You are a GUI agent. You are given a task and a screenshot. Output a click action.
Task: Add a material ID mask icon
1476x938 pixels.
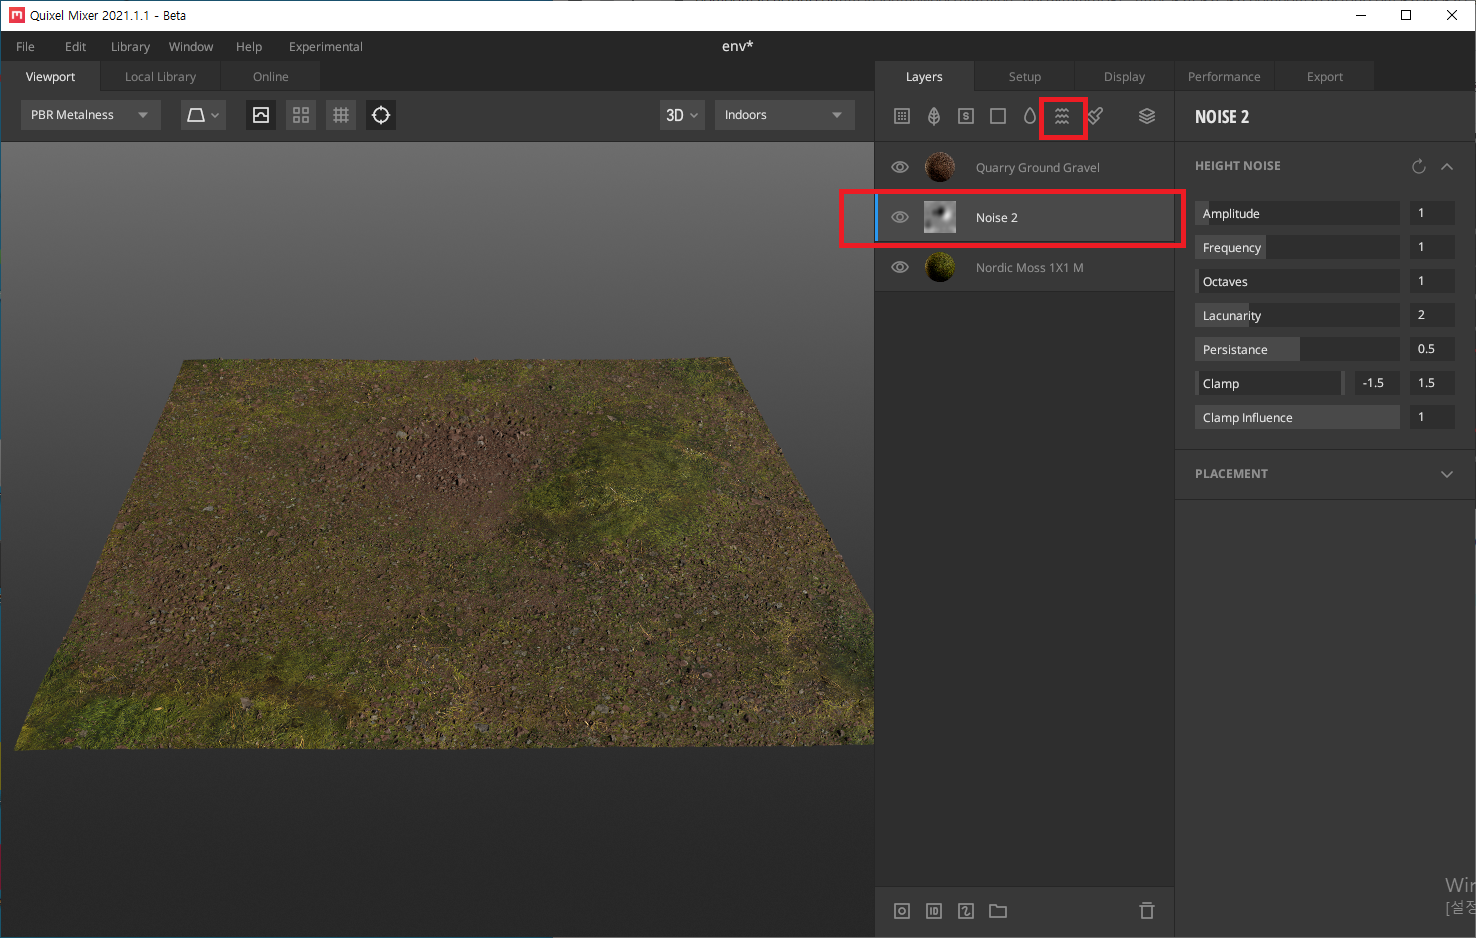click(x=934, y=911)
